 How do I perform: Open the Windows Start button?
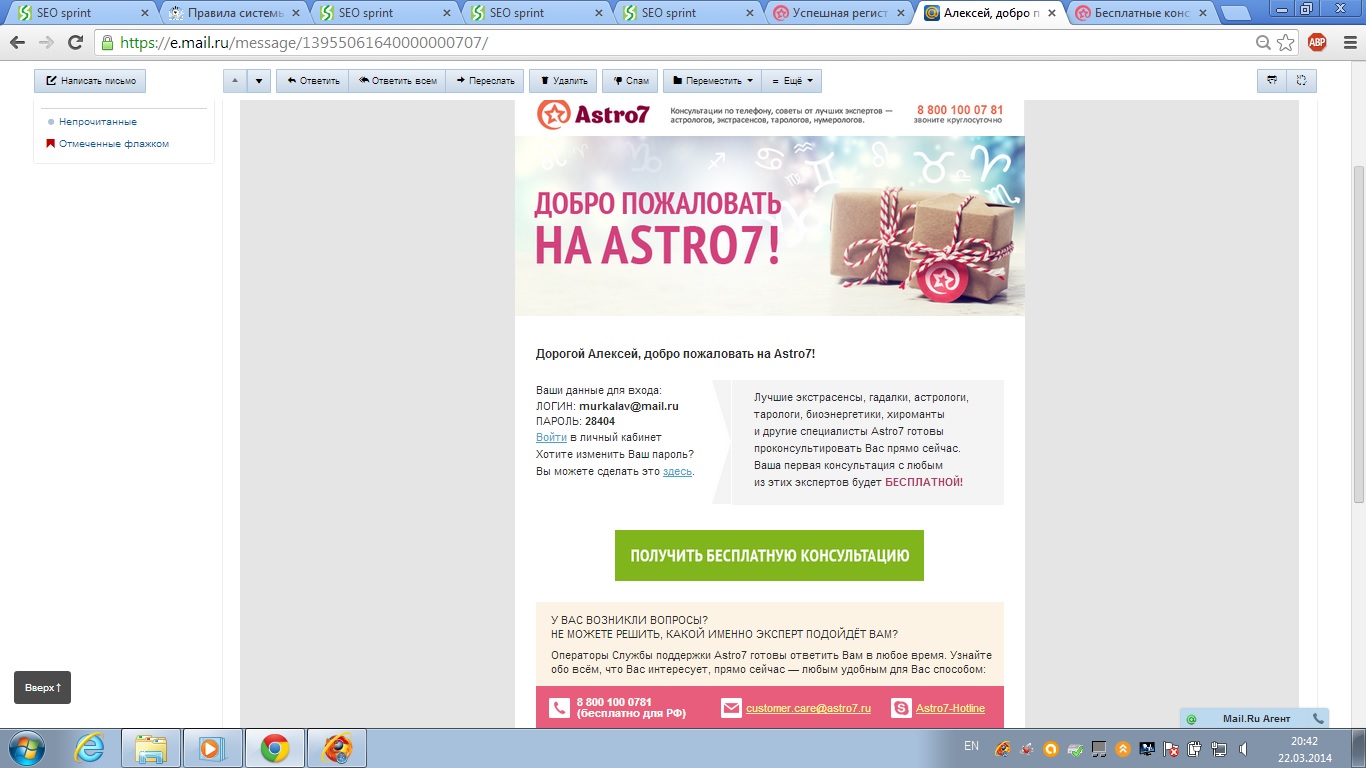point(27,748)
